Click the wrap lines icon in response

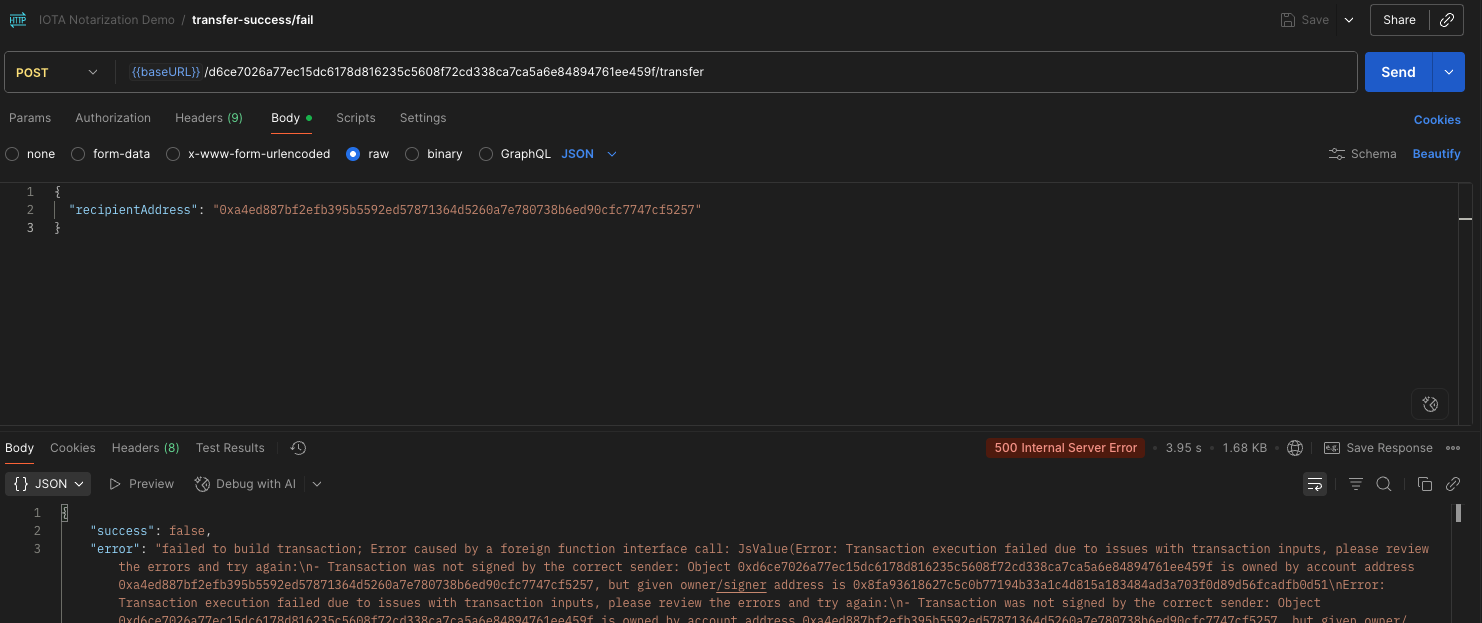point(1314,484)
